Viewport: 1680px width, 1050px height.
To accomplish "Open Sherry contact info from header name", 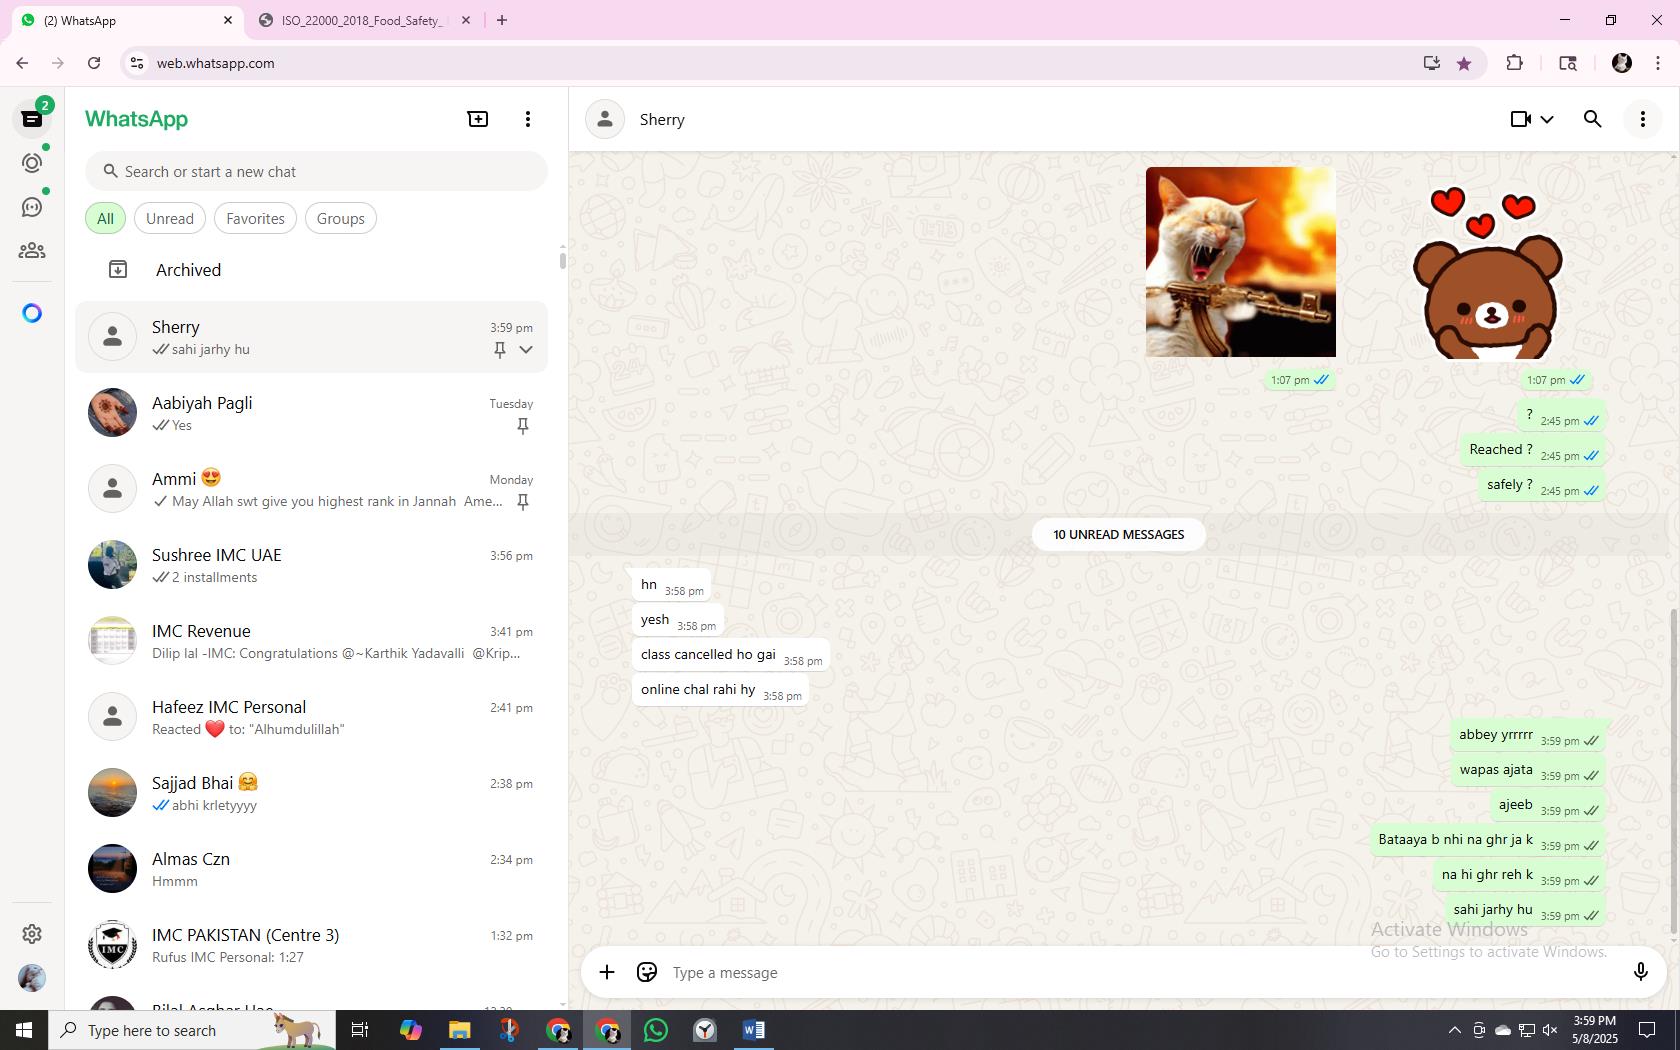I will point(662,119).
